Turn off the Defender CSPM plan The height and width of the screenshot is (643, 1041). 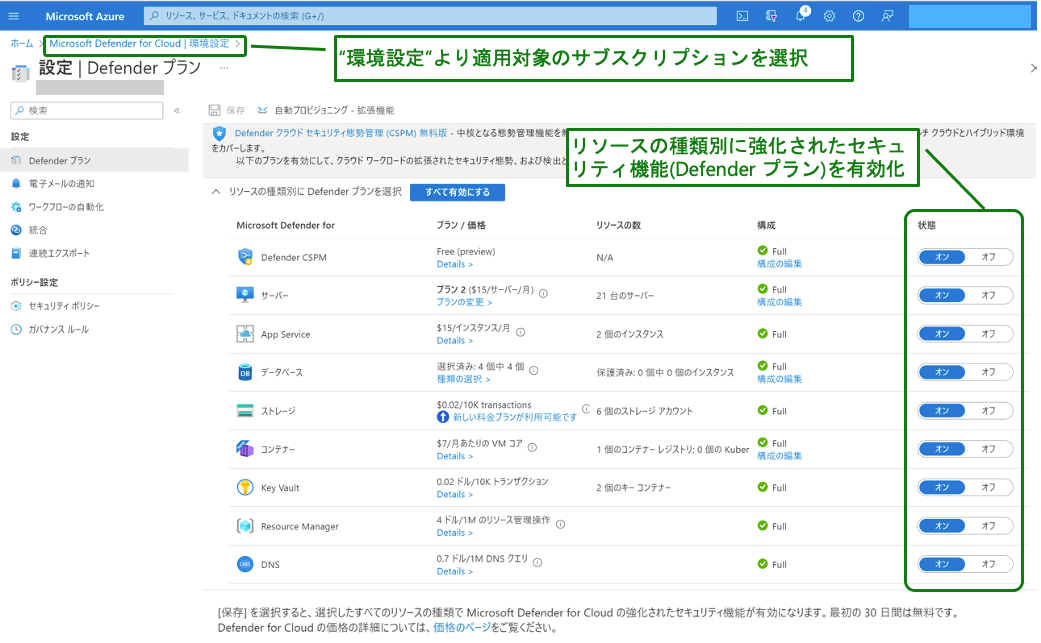pos(988,257)
